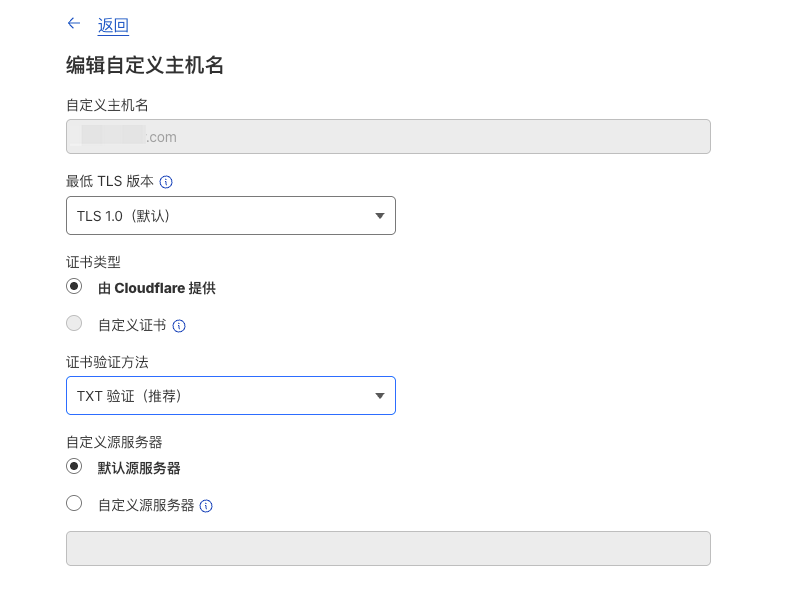Click info icon beside 最低 TLS 版本
The image size is (790, 596).
tap(166, 182)
